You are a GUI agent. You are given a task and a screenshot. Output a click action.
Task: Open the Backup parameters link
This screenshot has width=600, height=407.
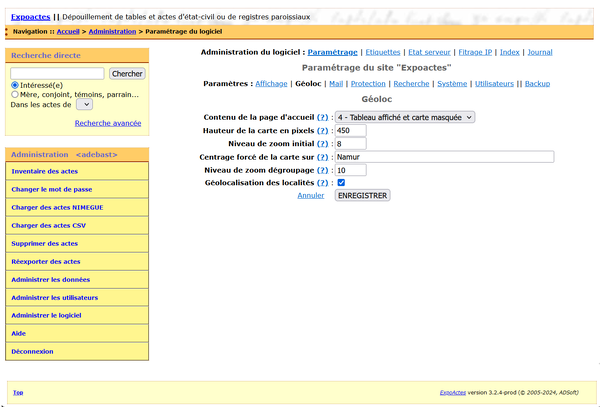[537, 83]
